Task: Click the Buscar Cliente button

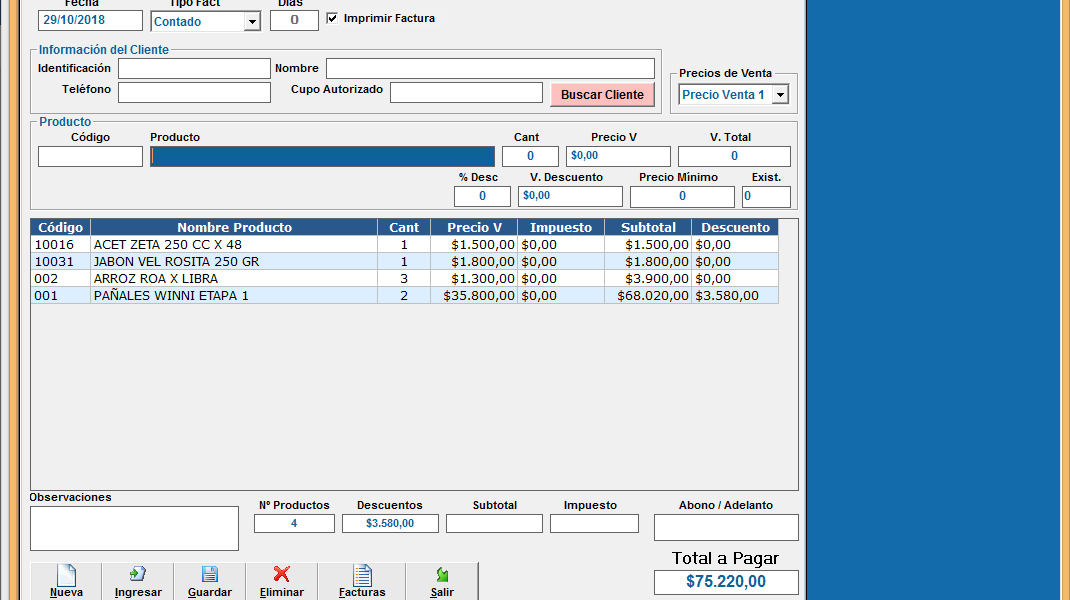Action: tap(602, 94)
